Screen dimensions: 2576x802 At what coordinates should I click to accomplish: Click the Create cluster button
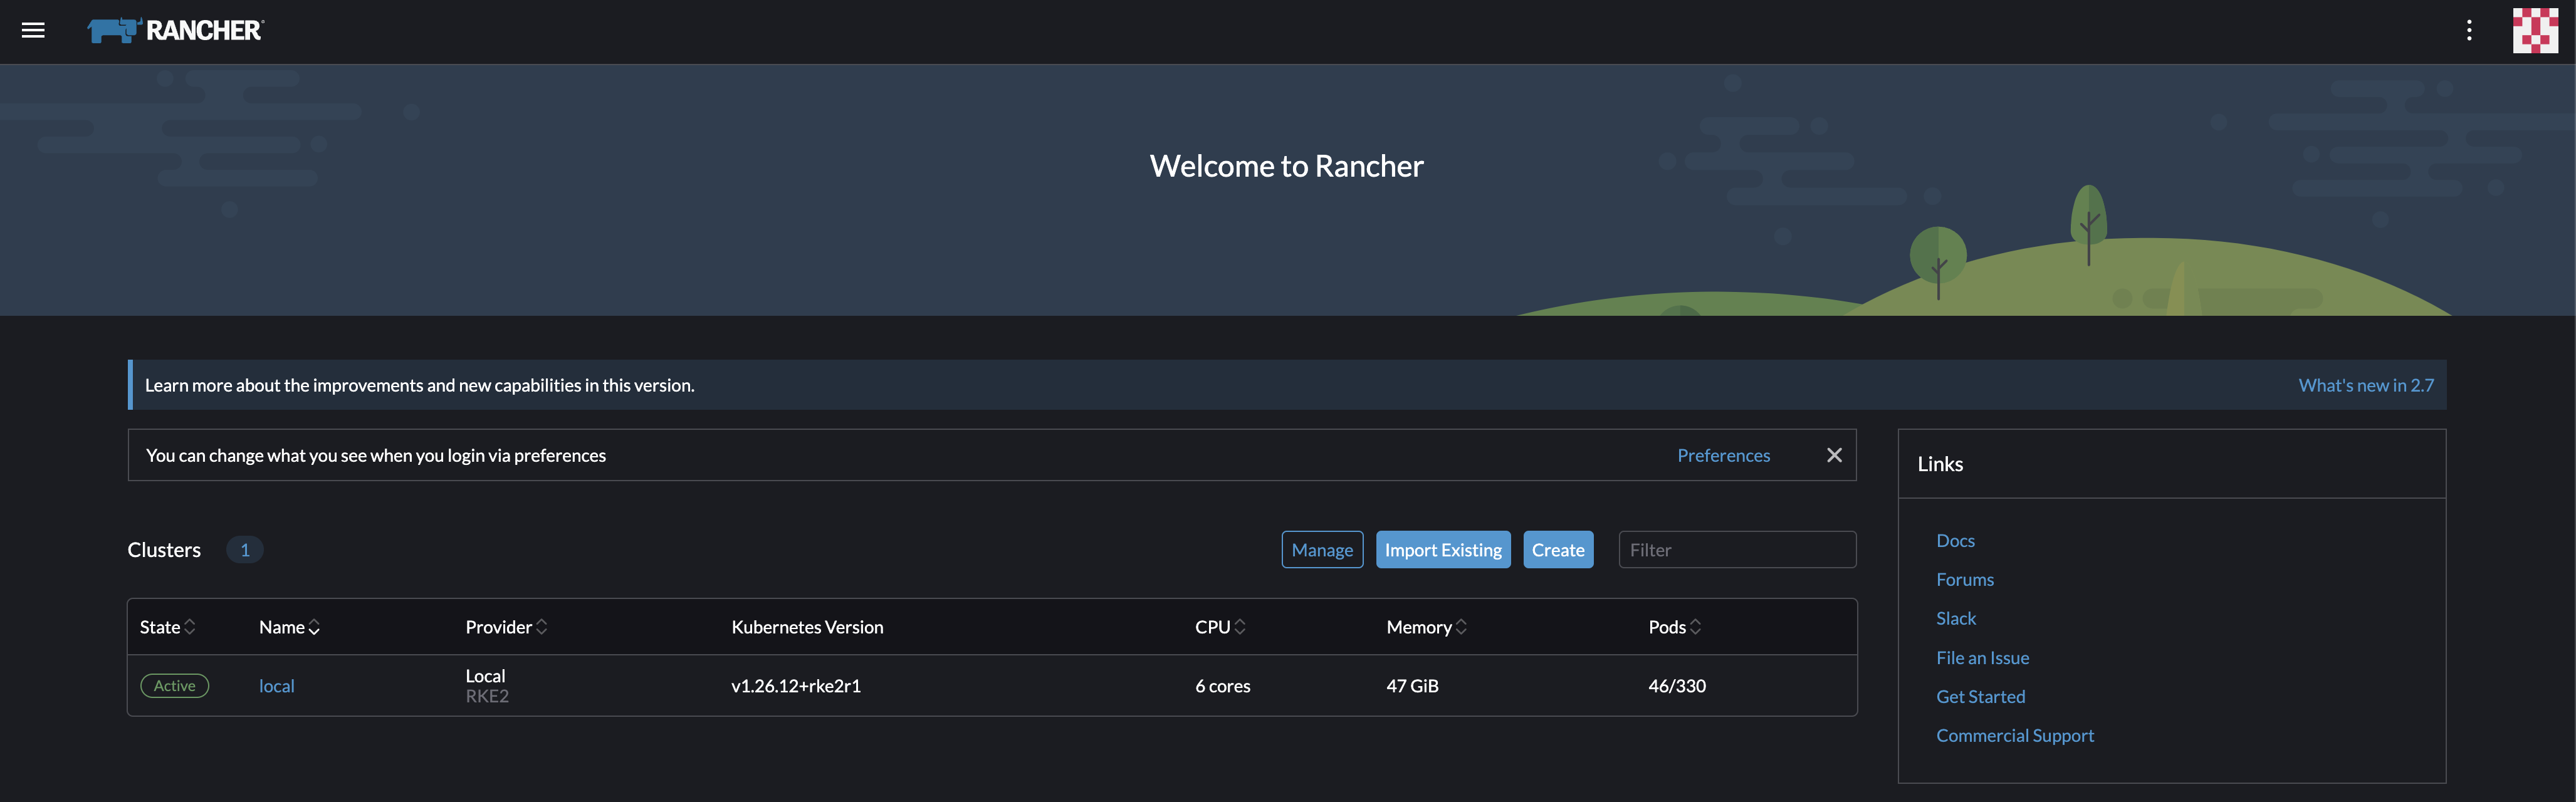[x=1558, y=550]
